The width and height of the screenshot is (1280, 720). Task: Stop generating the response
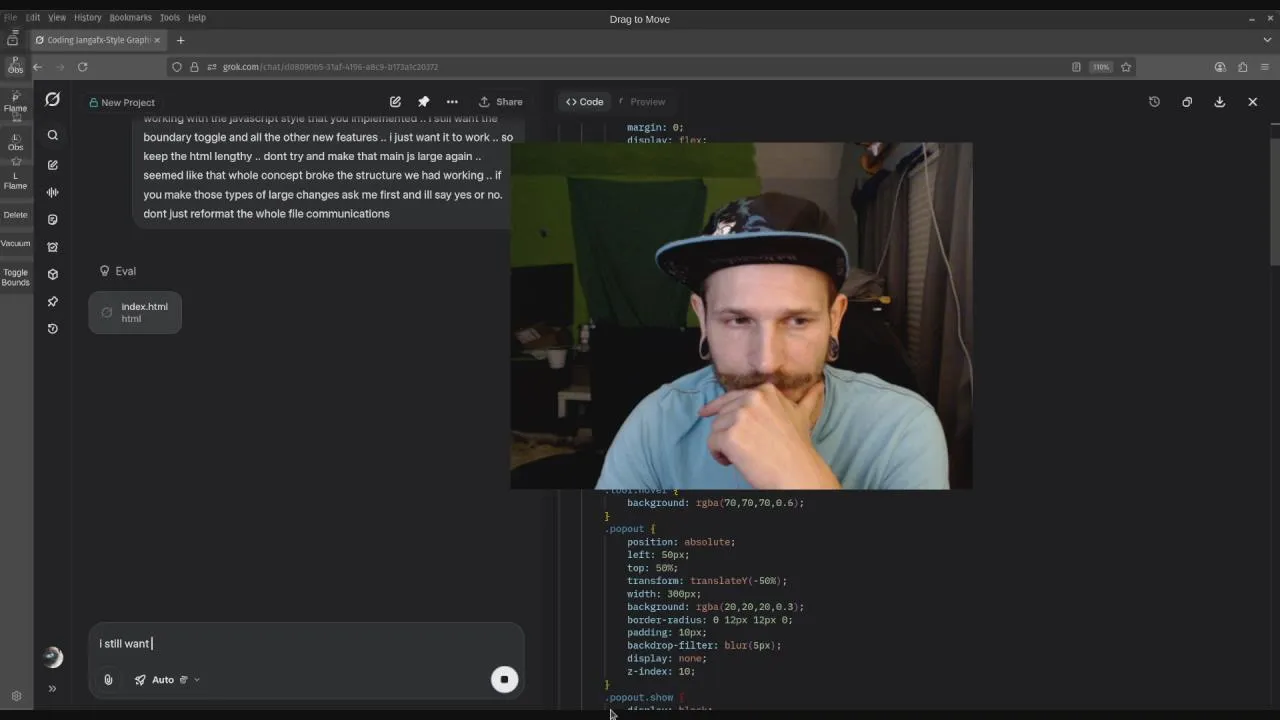pyautogui.click(x=504, y=680)
